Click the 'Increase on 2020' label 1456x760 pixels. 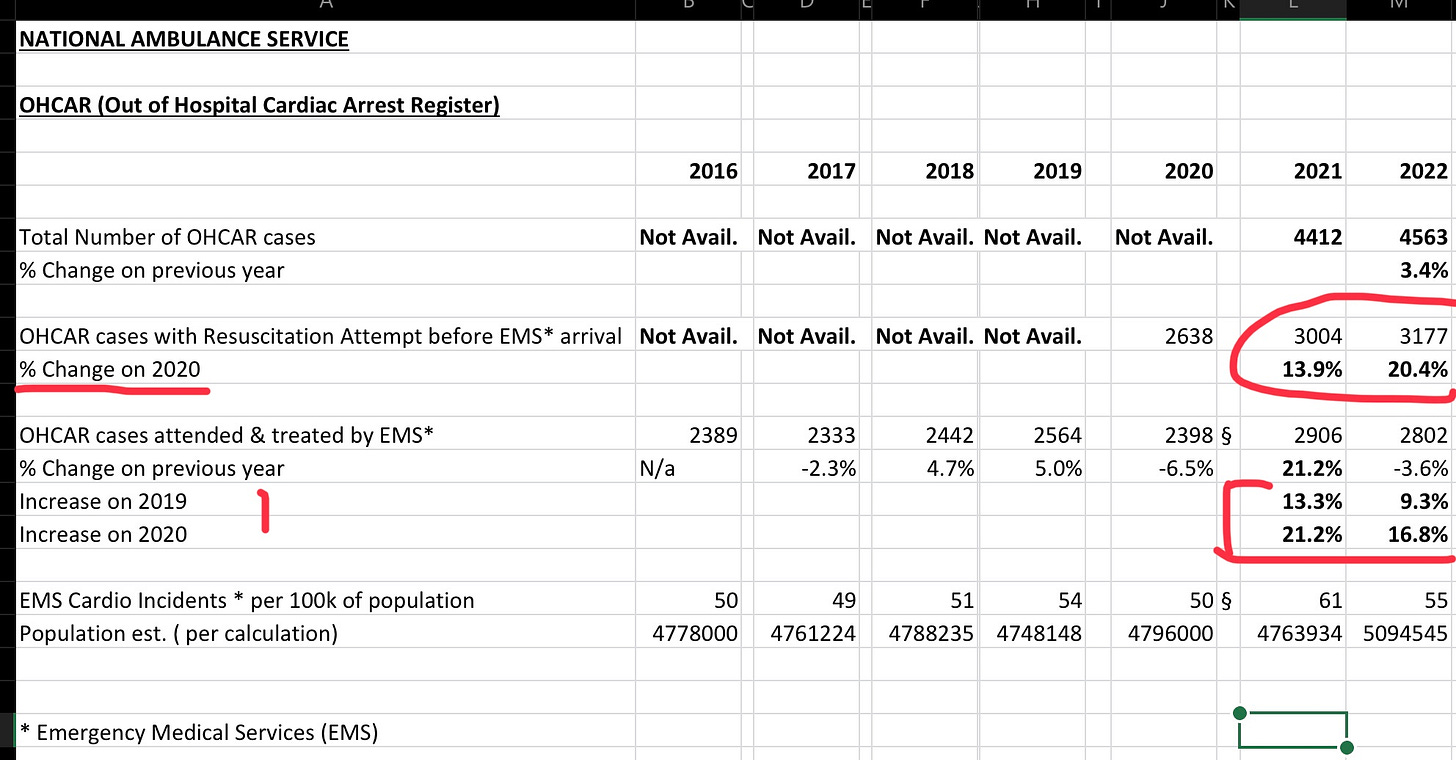click(103, 534)
